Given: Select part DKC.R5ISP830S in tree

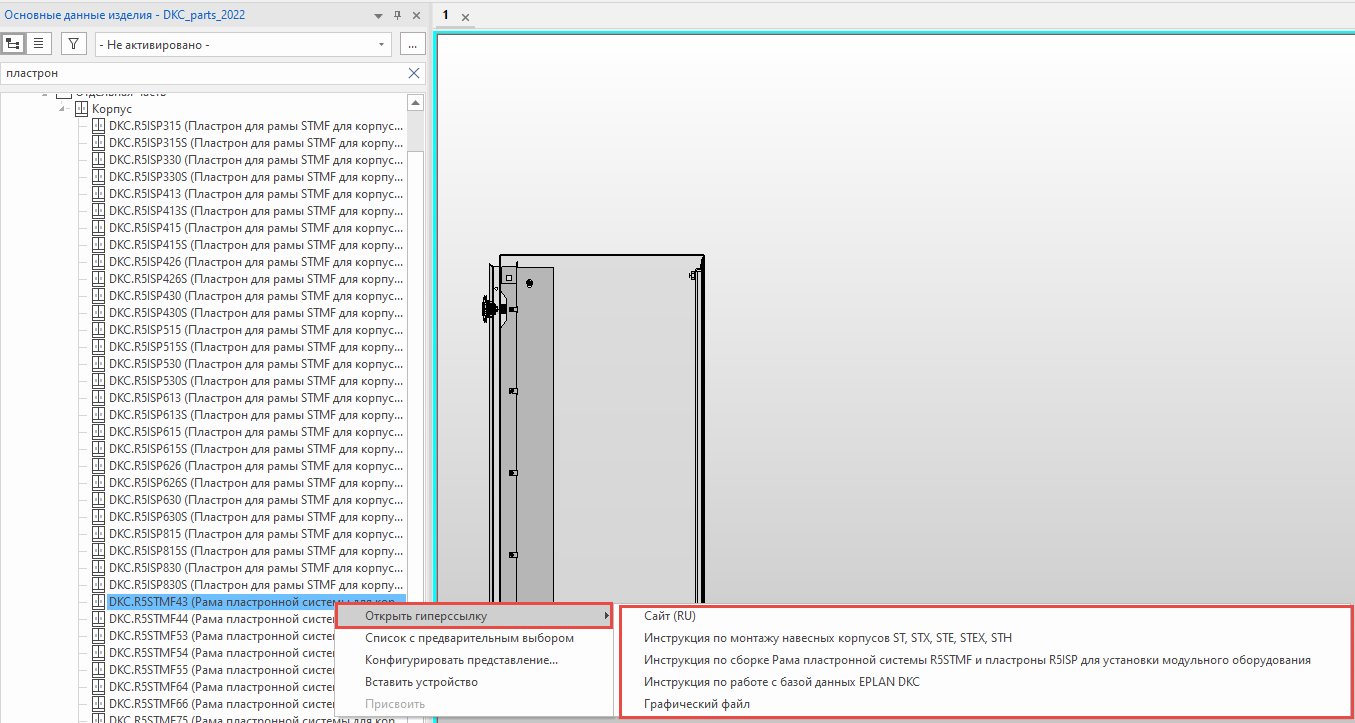Looking at the screenshot, I should click(256, 585).
